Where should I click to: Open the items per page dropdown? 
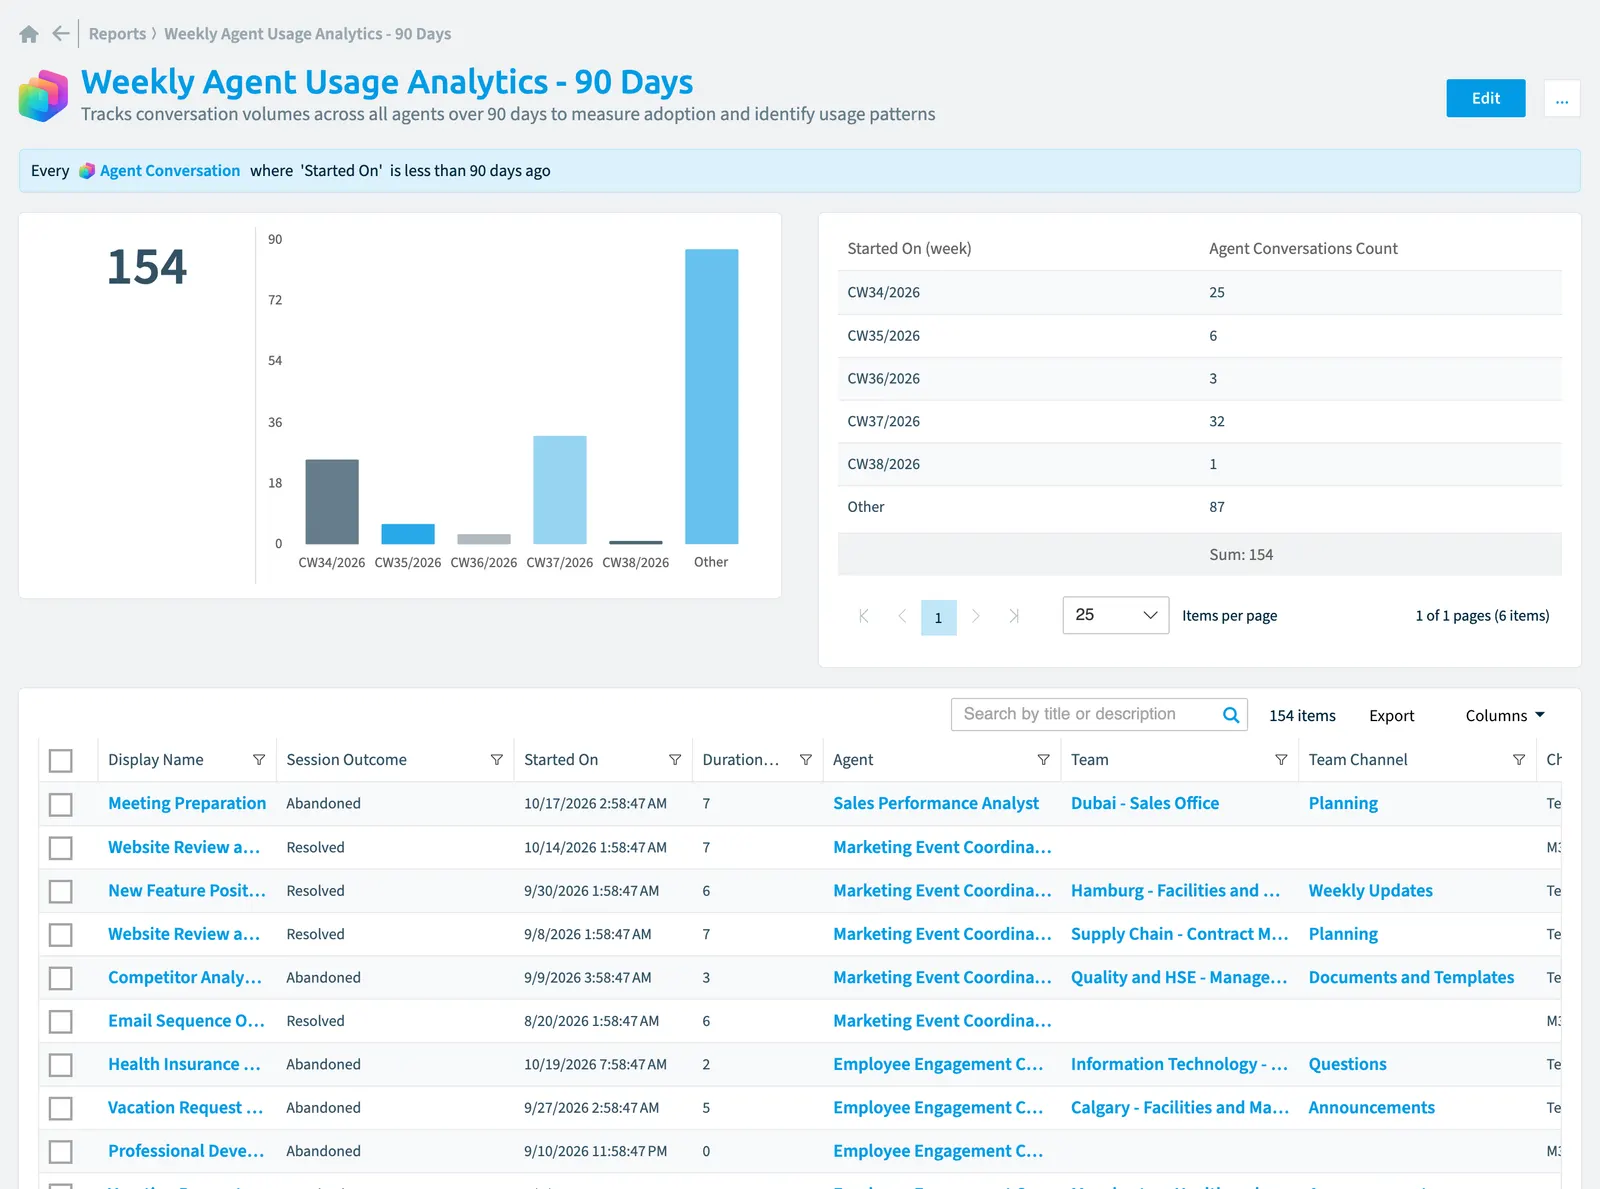coord(1115,615)
